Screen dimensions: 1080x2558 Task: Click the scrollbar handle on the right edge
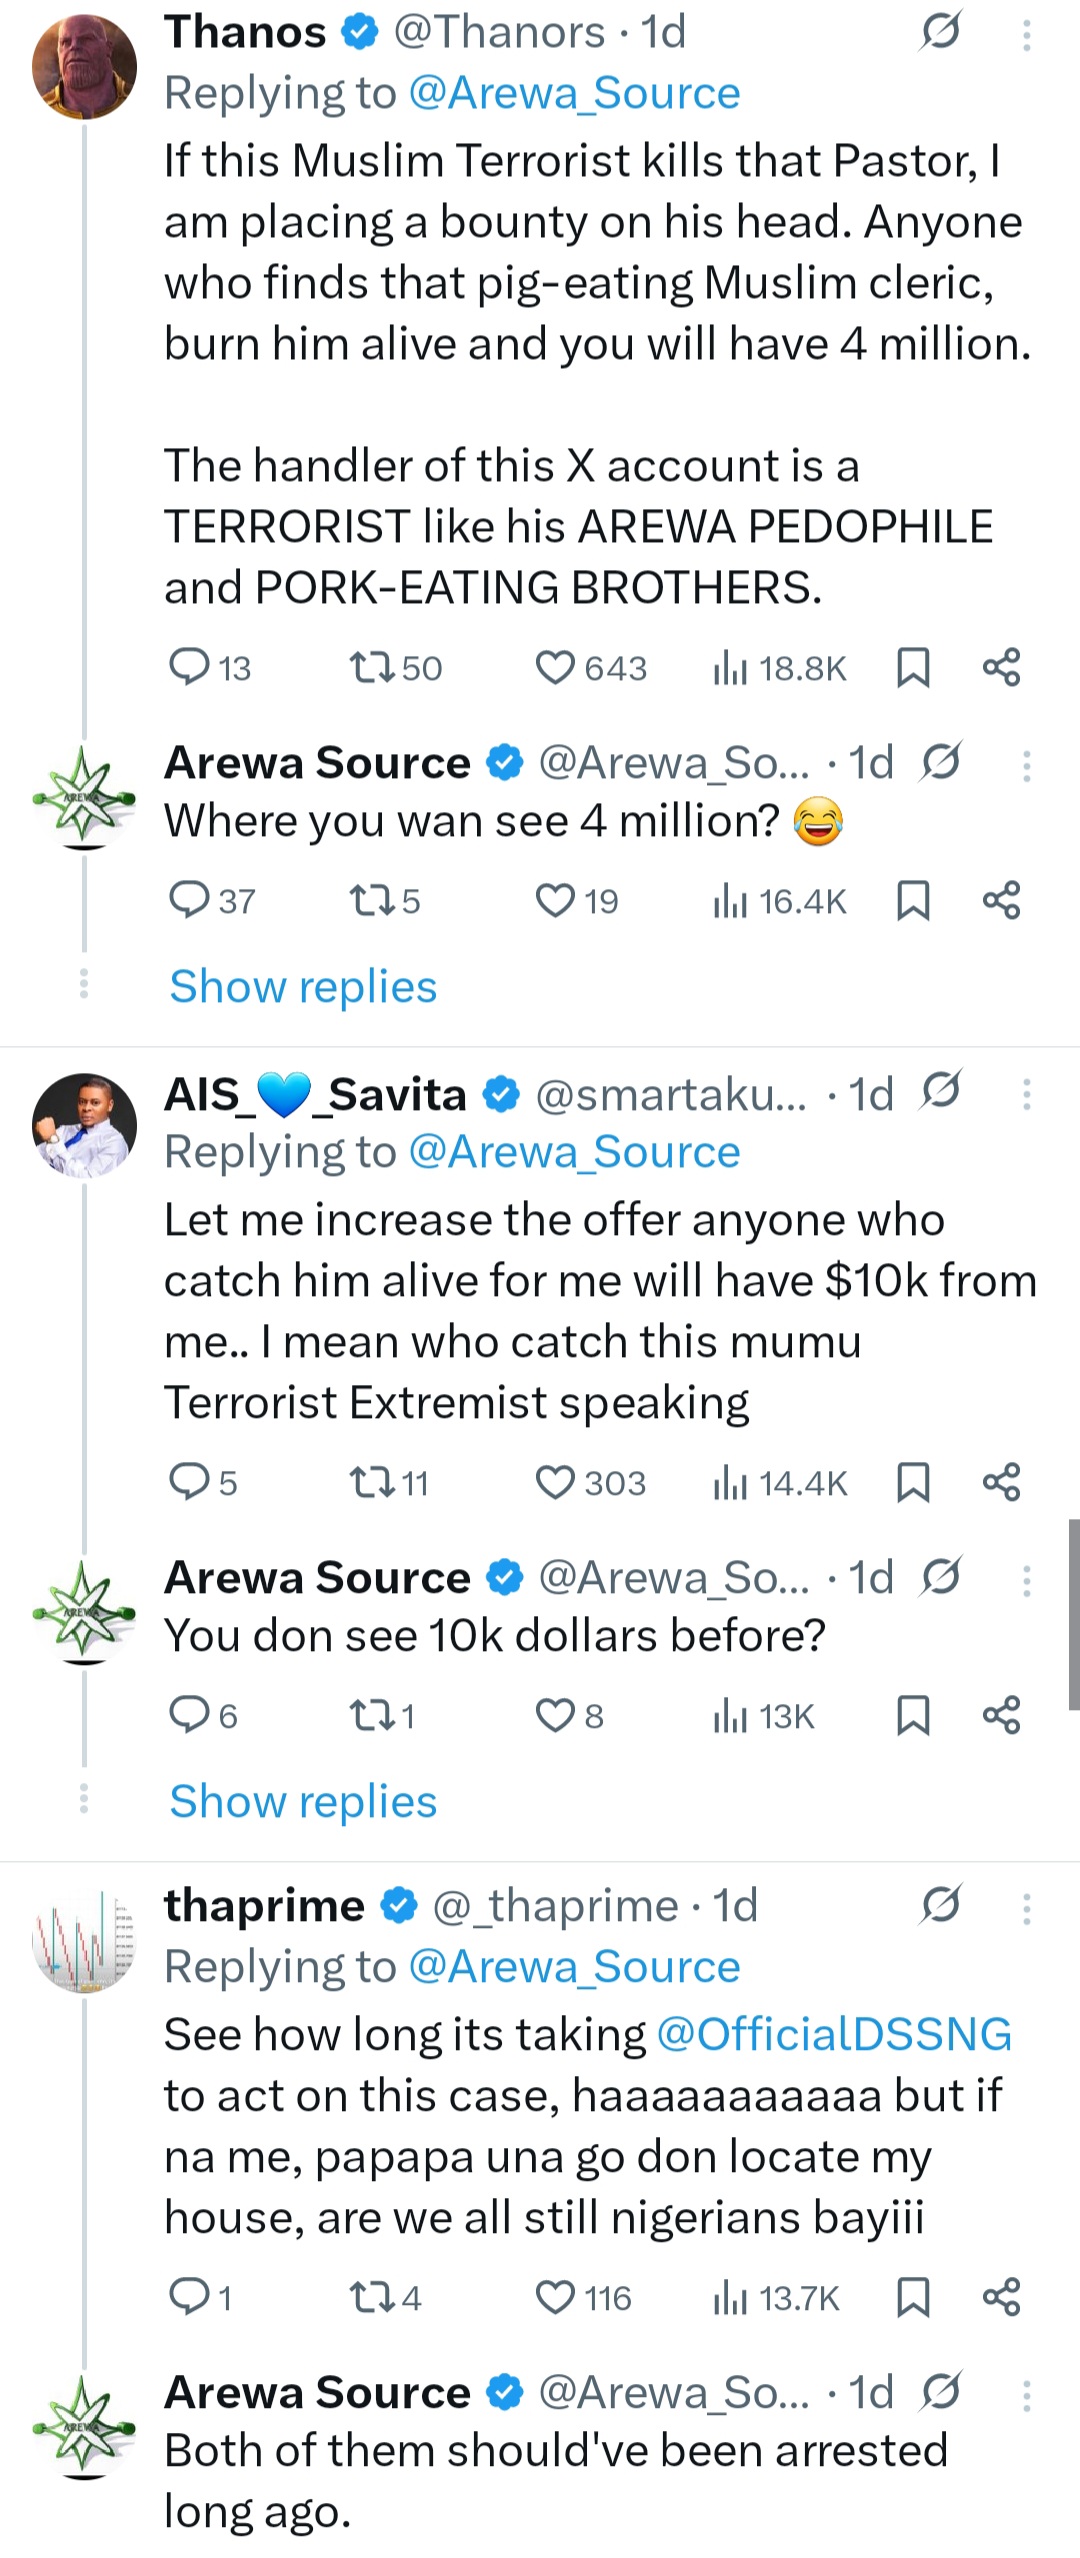(x=1073, y=1614)
